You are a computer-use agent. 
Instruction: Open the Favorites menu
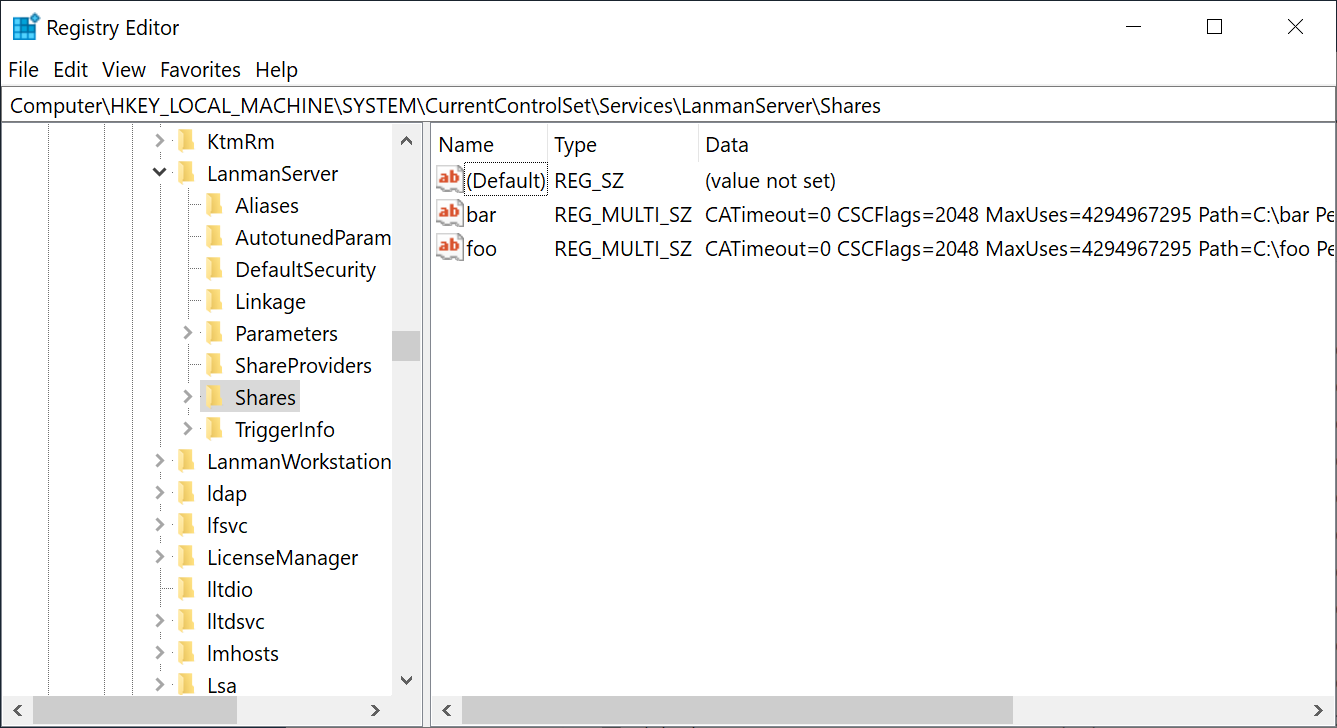tap(200, 70)
